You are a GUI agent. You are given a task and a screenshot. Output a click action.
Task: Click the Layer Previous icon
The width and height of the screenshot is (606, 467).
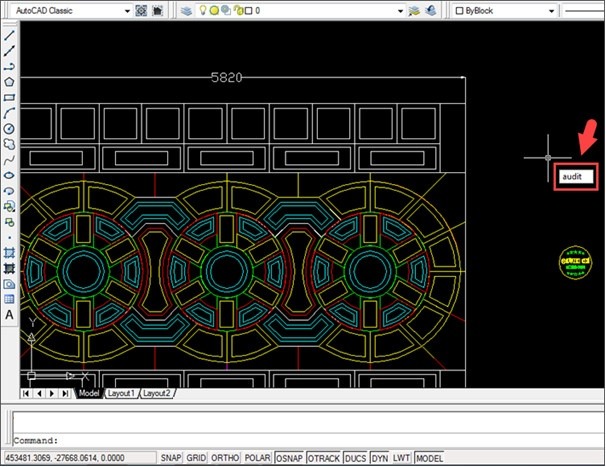tap(431, 10)
